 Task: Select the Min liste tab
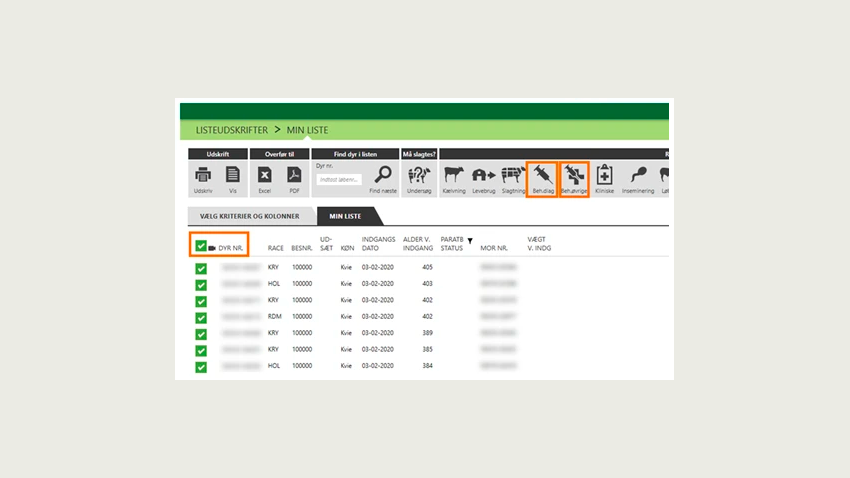tap(347, 215)
